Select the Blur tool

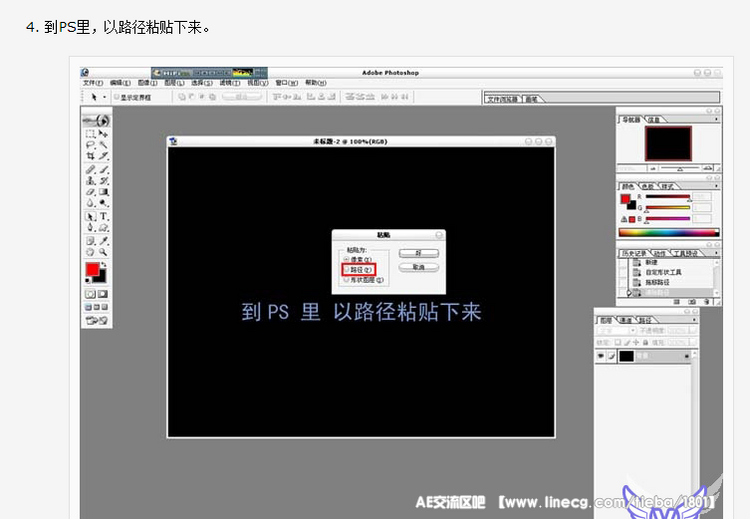tap(90, 203)
